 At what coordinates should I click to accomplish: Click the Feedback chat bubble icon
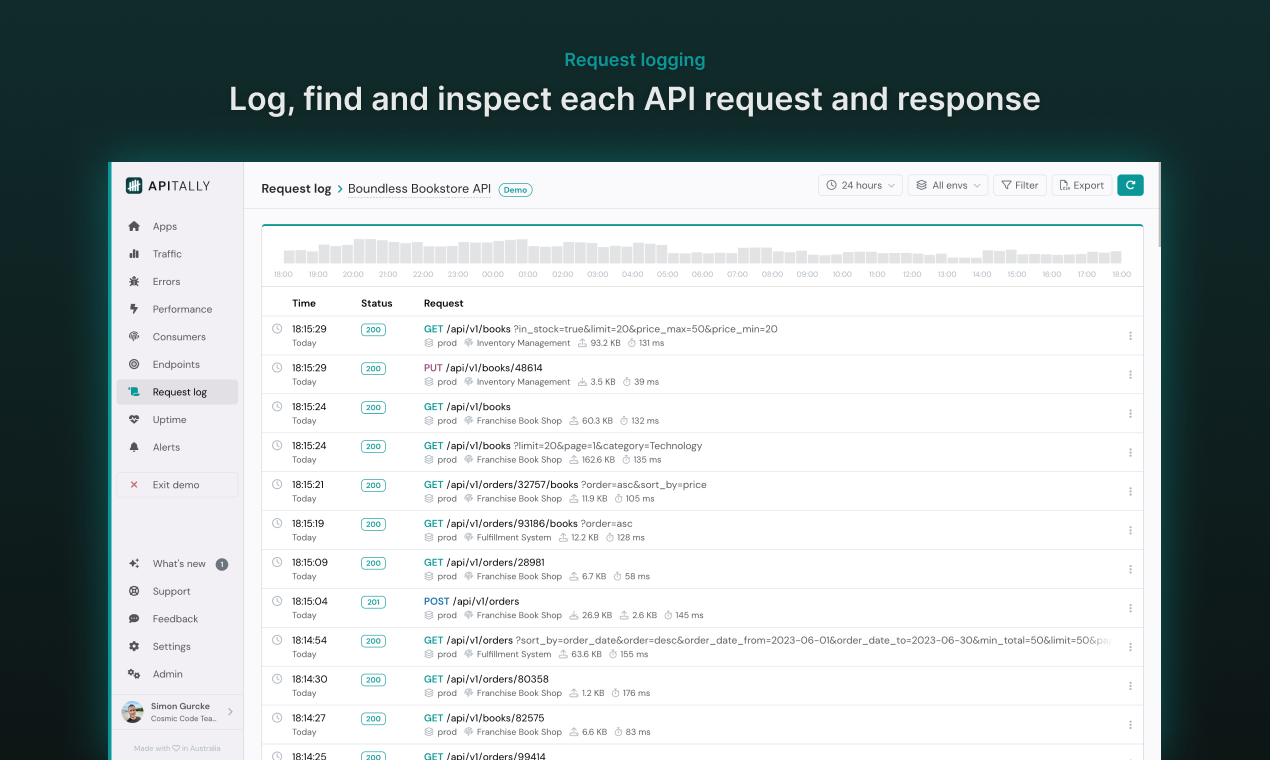pyautogui.click(x=134, y=619)
